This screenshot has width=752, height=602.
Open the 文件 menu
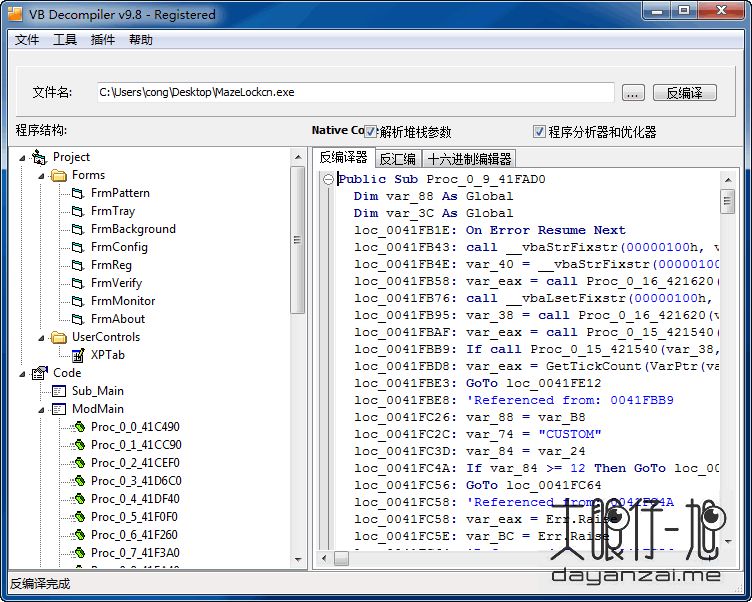click(26, 39)
